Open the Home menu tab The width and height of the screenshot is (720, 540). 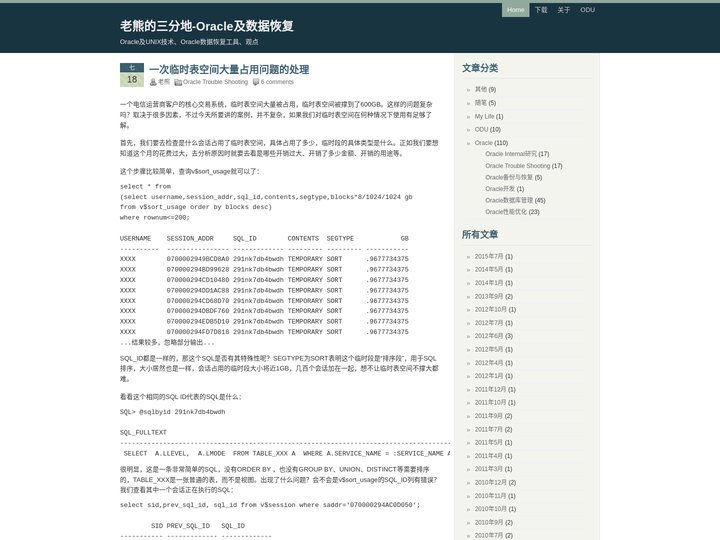point(515,10)
